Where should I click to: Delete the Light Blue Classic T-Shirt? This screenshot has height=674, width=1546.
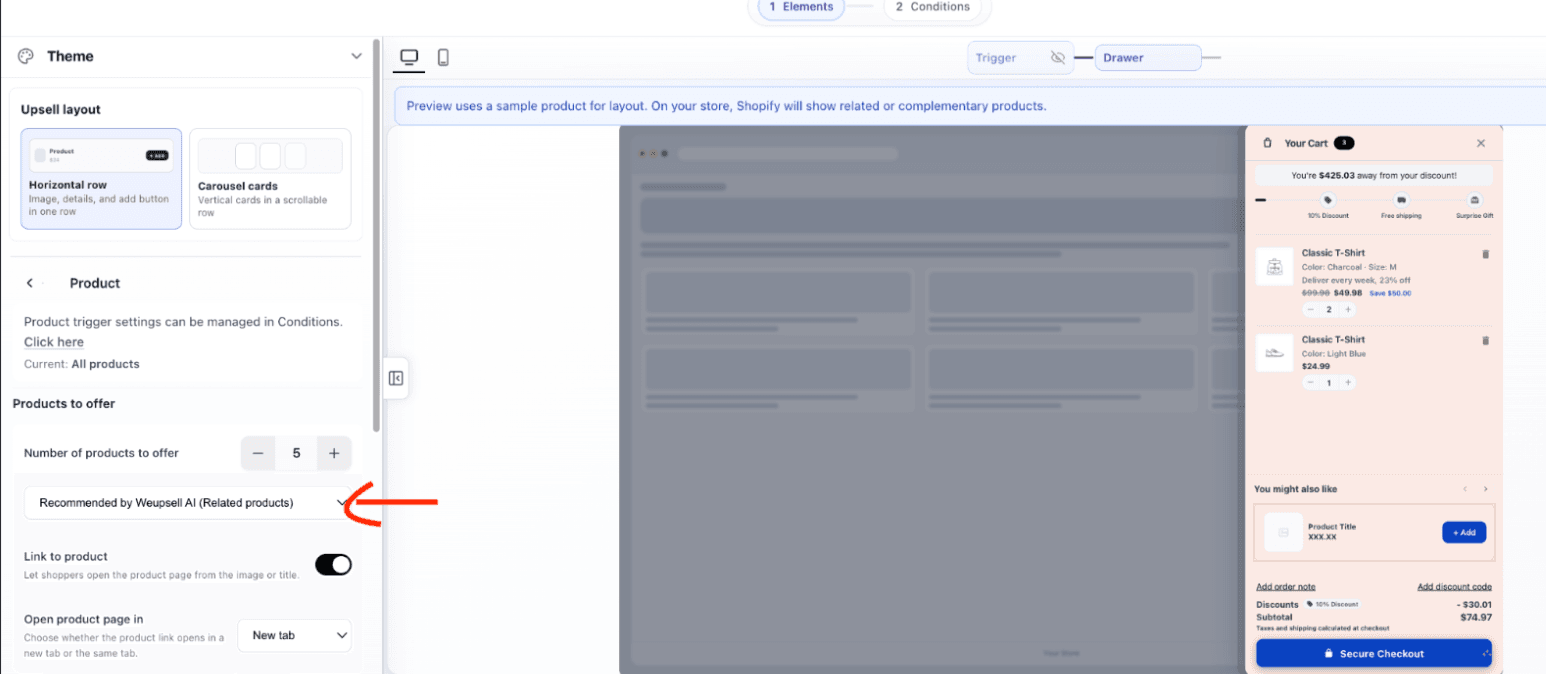click(1485, 341)
